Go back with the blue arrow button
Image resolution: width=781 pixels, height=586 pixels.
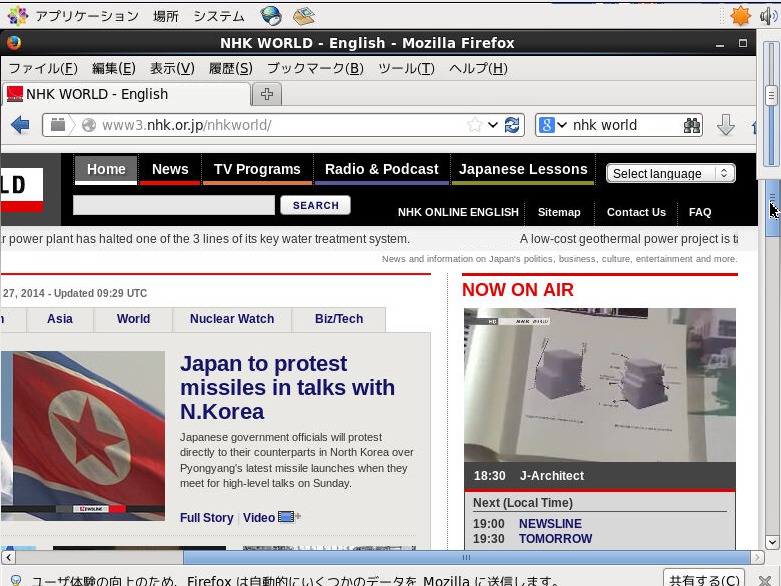click(x=20, y=125)
